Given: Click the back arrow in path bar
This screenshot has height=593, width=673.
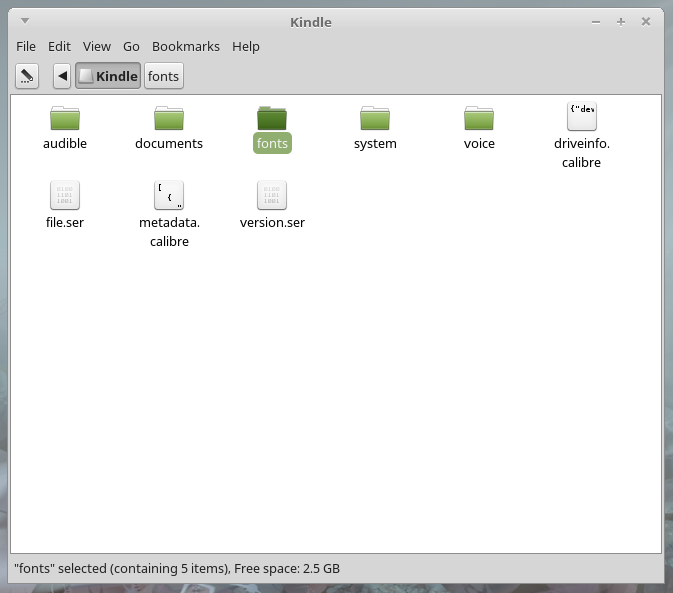Looking at the screenshot, I should point(62,76).
